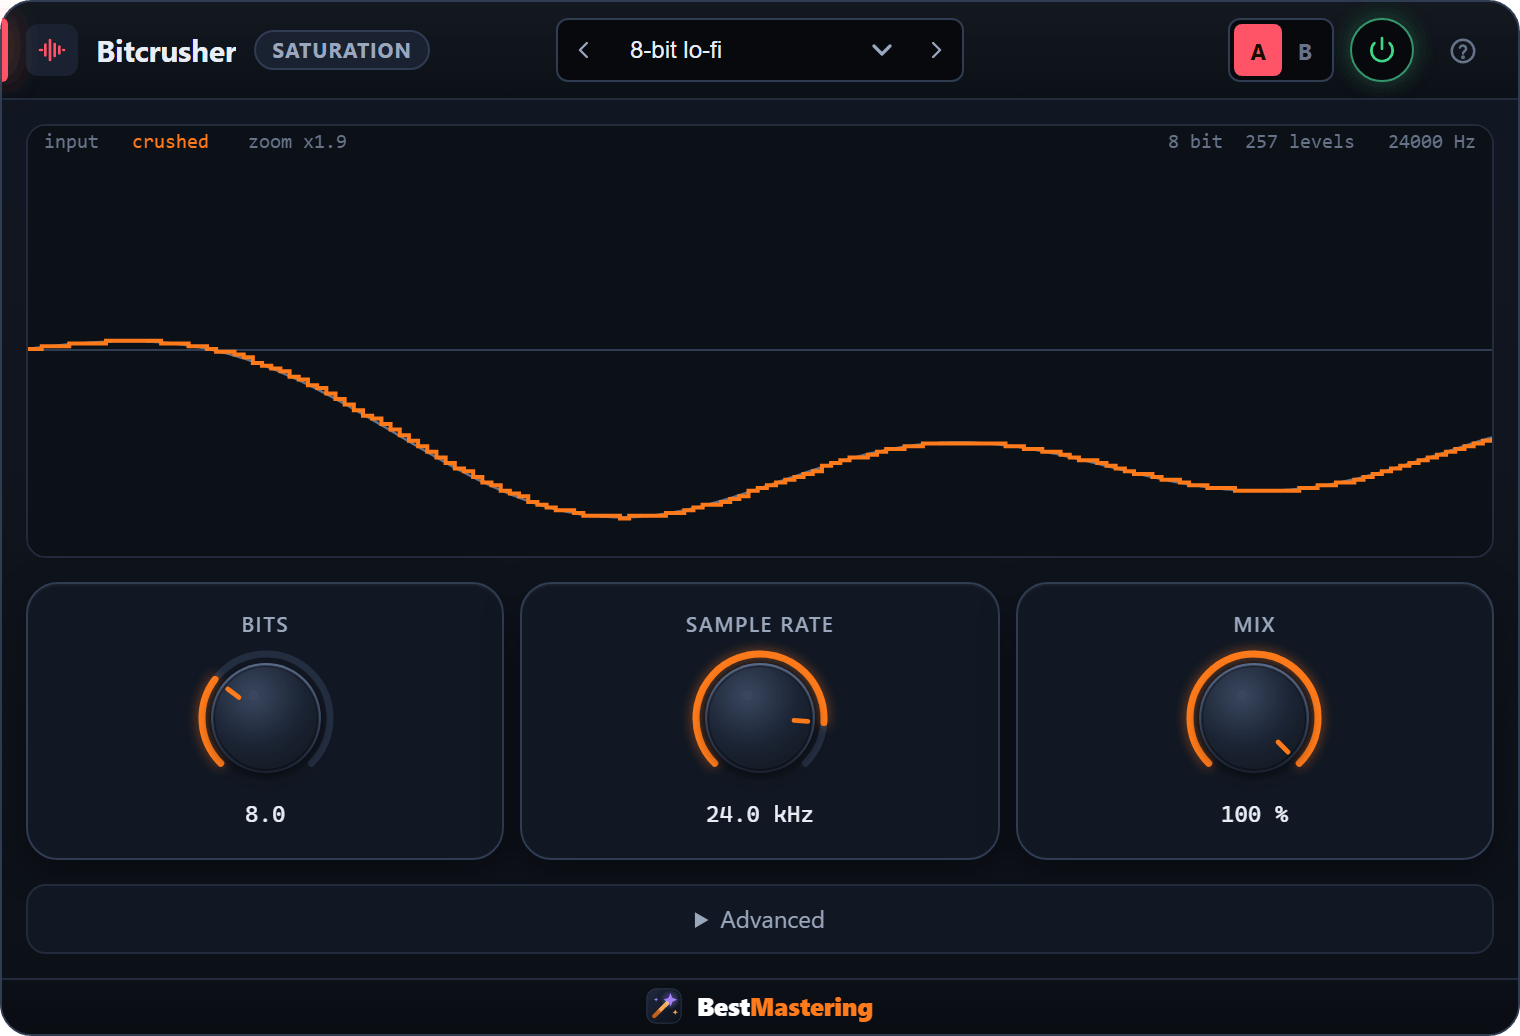This screenshot has height=1036, width=1520.
Task: Click the SAMPLE RATE knob
Action: click(x=760, y=717)
